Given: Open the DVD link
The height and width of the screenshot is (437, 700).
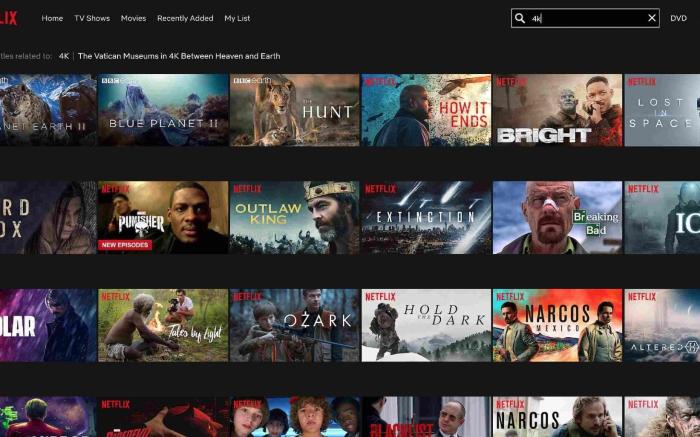Looking at the screenshot, I should (678, 18).
